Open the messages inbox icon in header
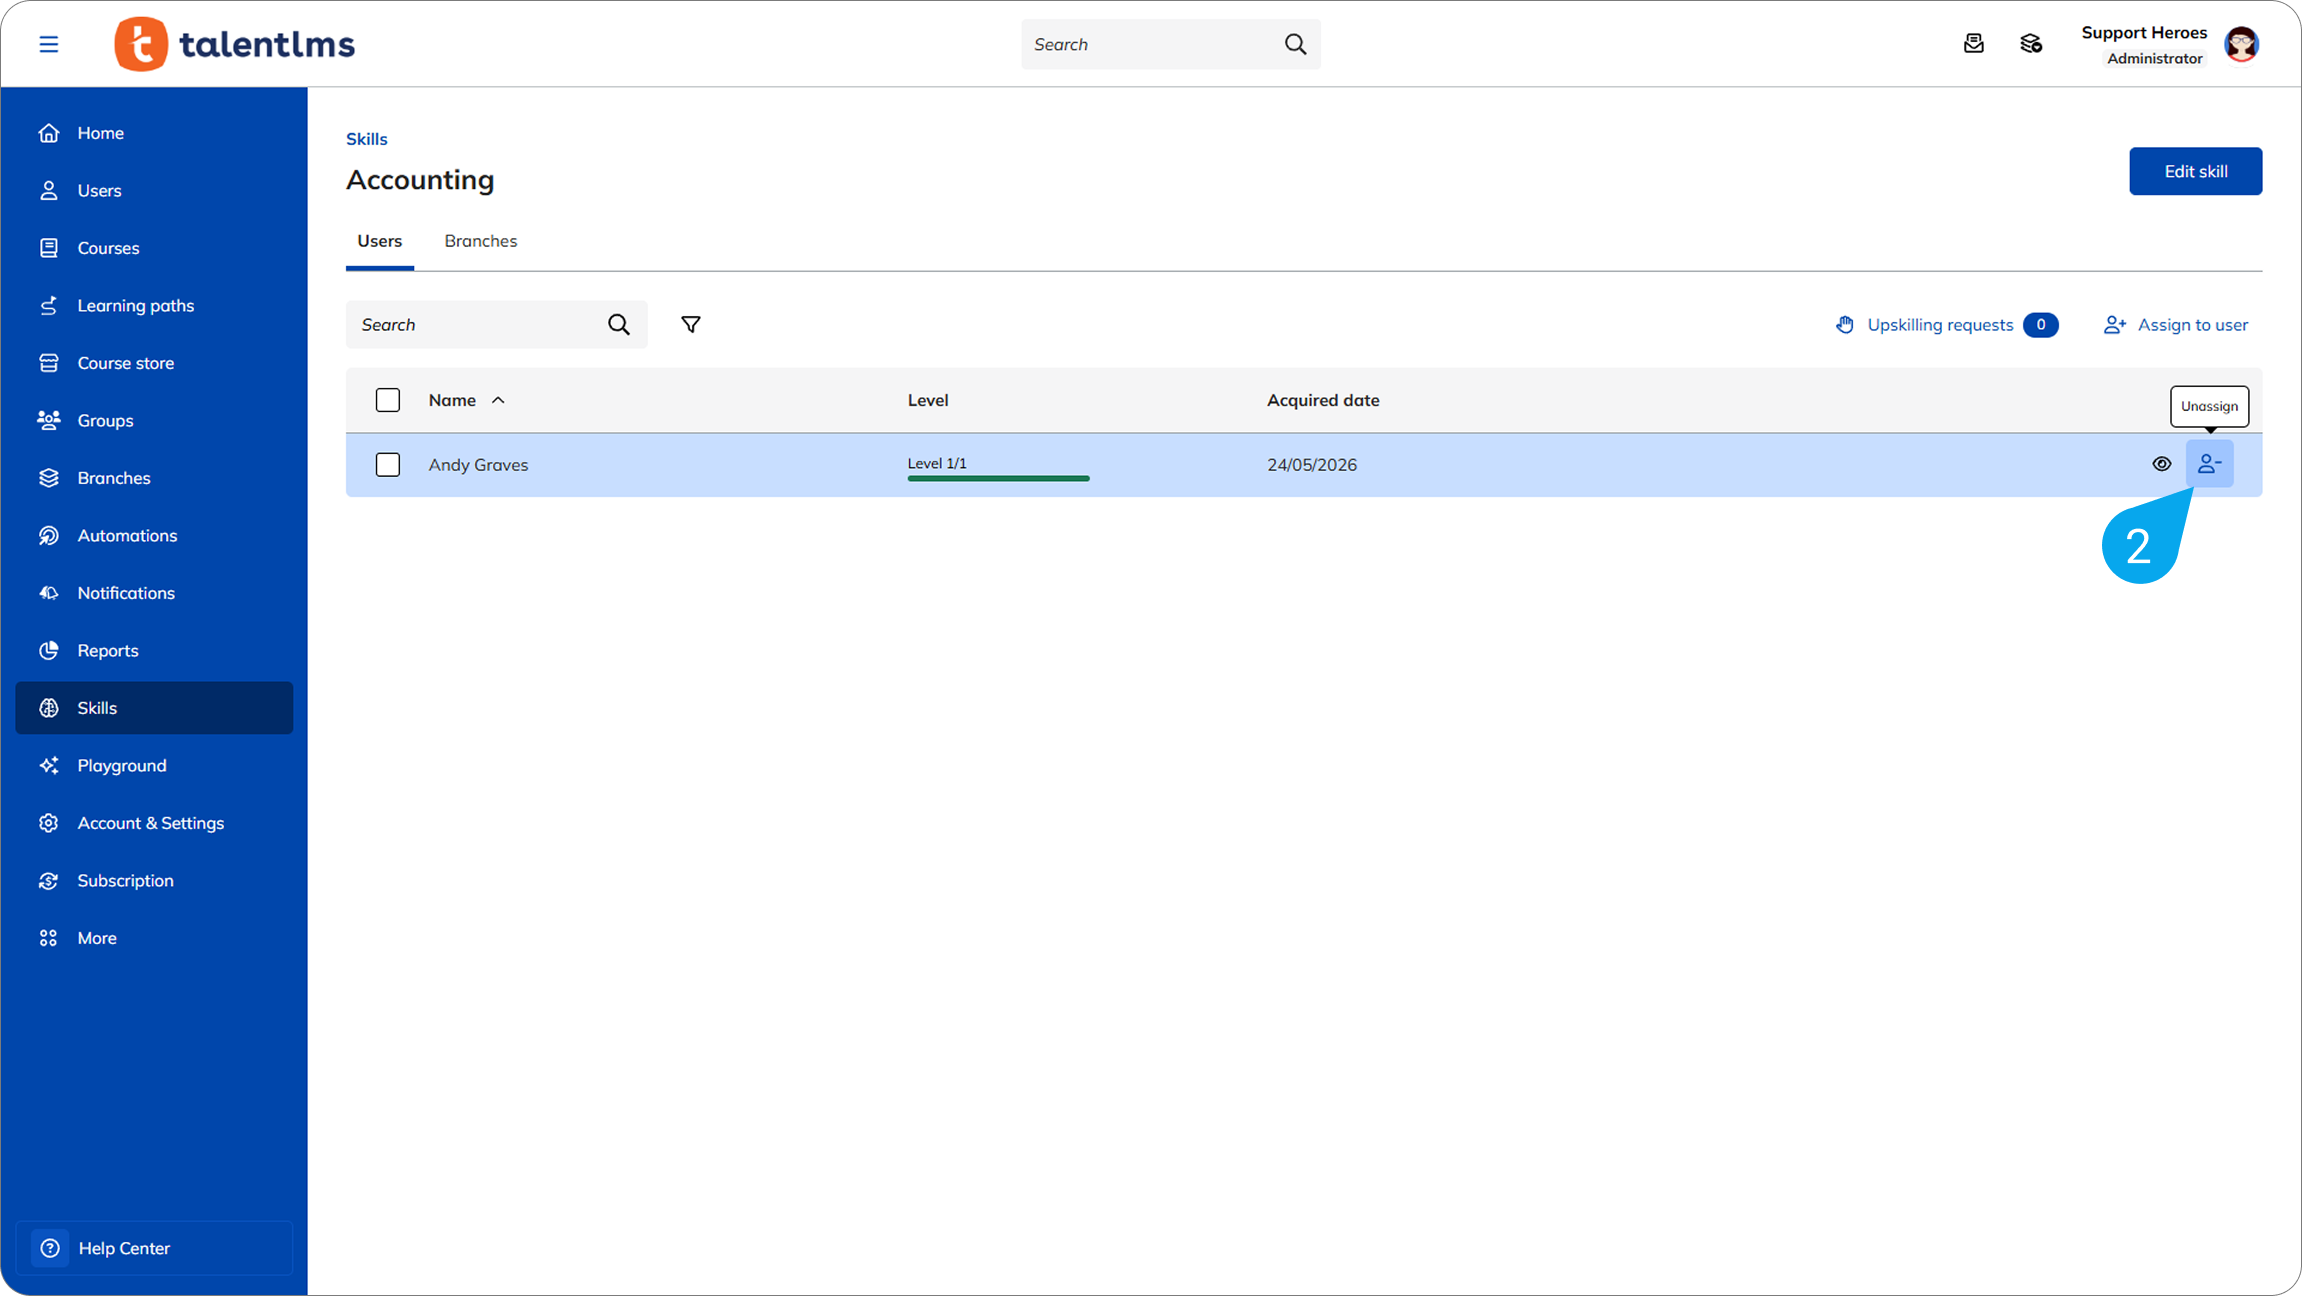Viewport: 2302px width, 1296px height. [1973, 43]
